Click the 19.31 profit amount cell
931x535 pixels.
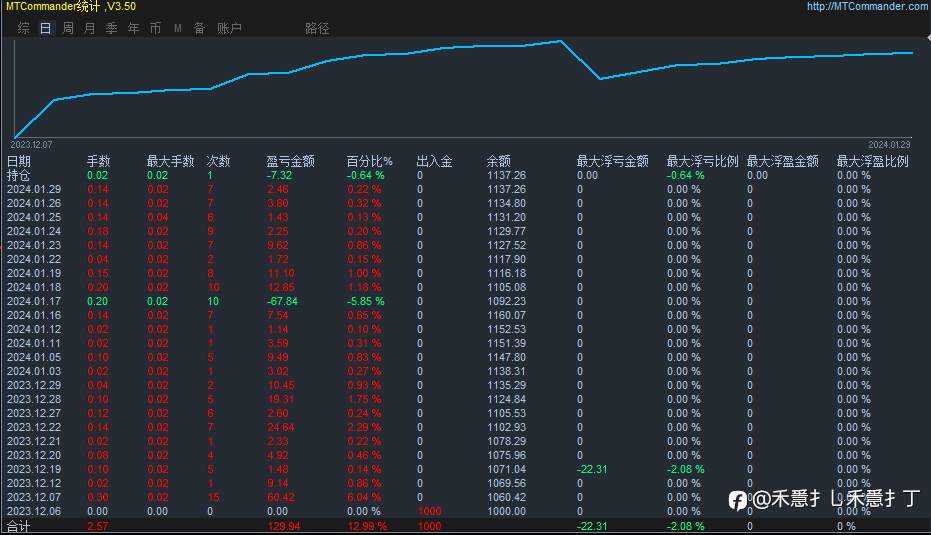pyautogui.click(x=281, y=399)
